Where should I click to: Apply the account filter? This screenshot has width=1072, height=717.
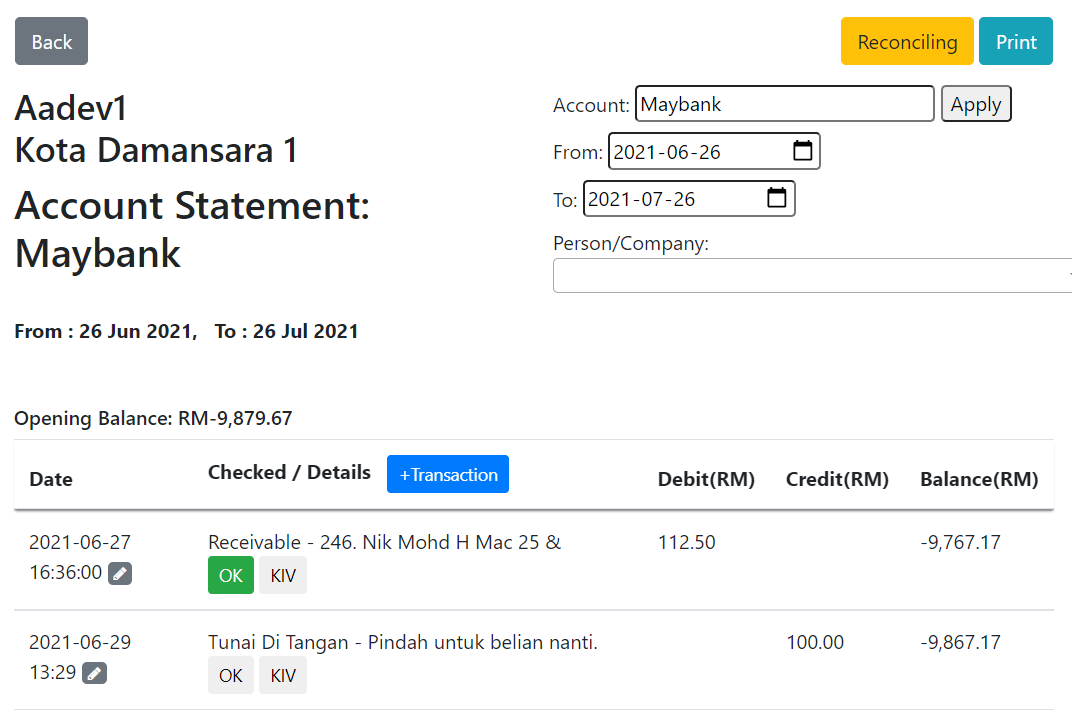coord(976,104)
